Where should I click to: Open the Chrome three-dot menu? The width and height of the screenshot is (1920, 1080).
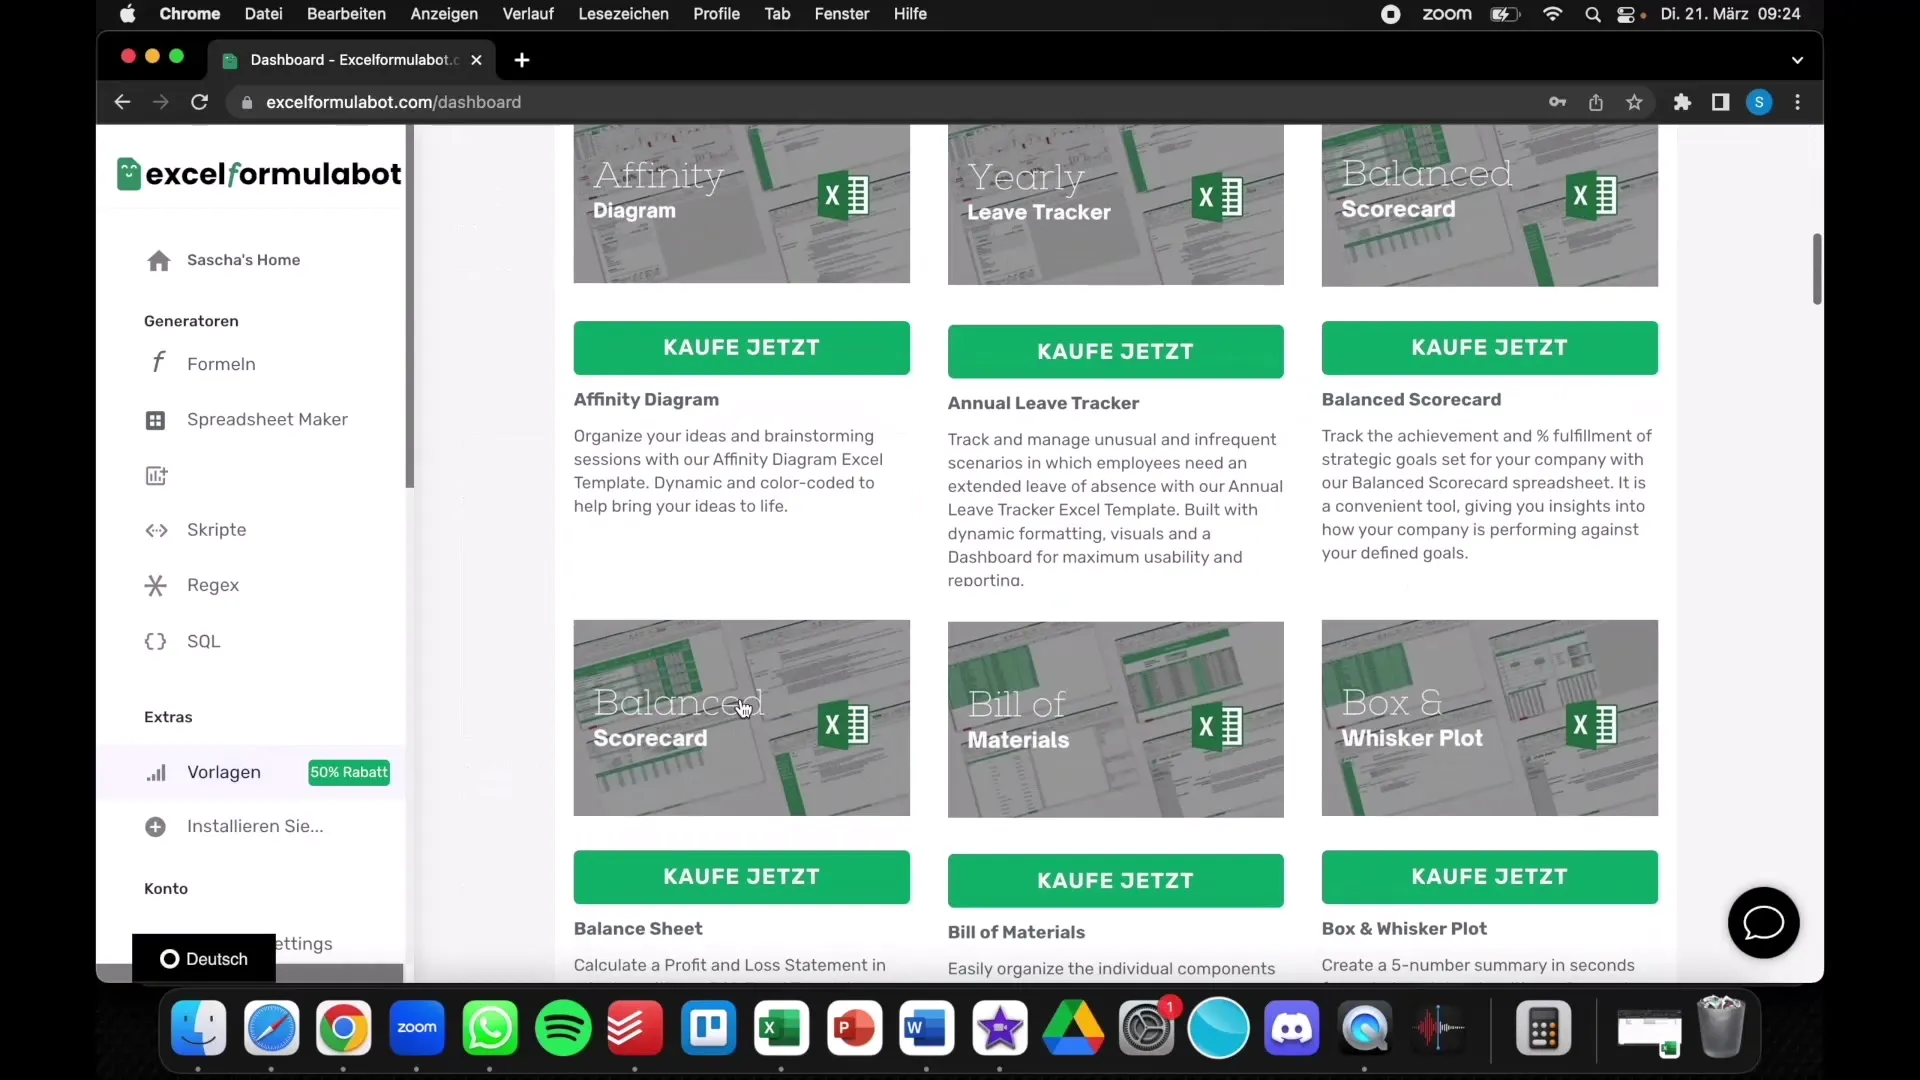coord(1798,102)
